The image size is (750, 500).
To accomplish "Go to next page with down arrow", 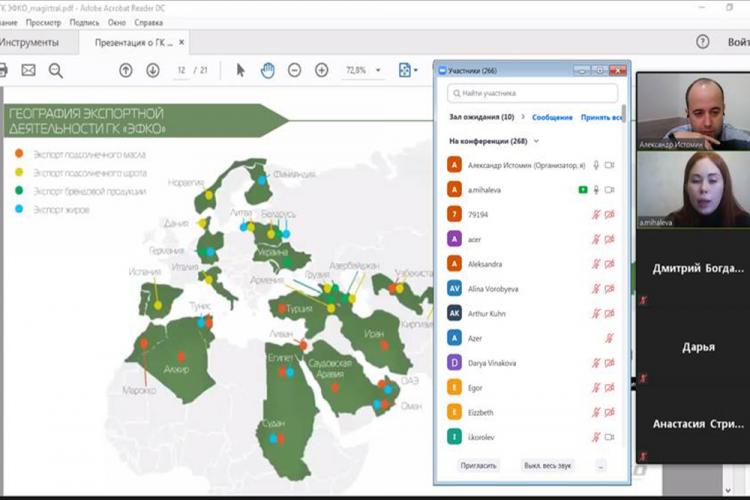I will pos(153,70).
